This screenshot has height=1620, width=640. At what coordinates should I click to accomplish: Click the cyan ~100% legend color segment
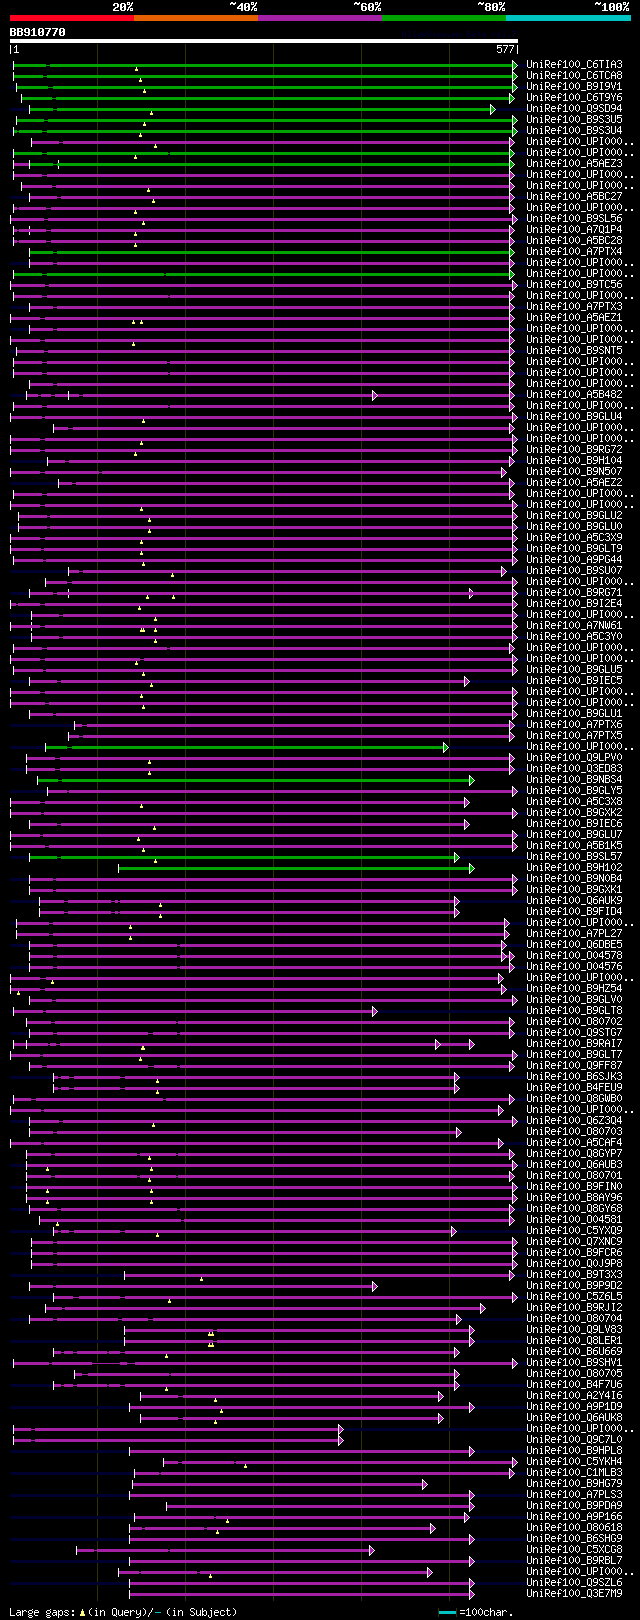tap(567, 18)
